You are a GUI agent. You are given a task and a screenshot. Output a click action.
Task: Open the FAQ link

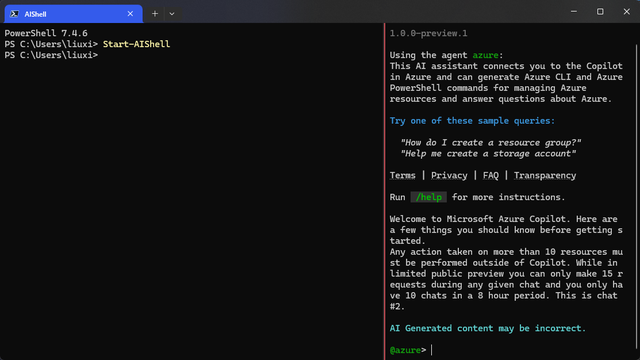[491, 176]
